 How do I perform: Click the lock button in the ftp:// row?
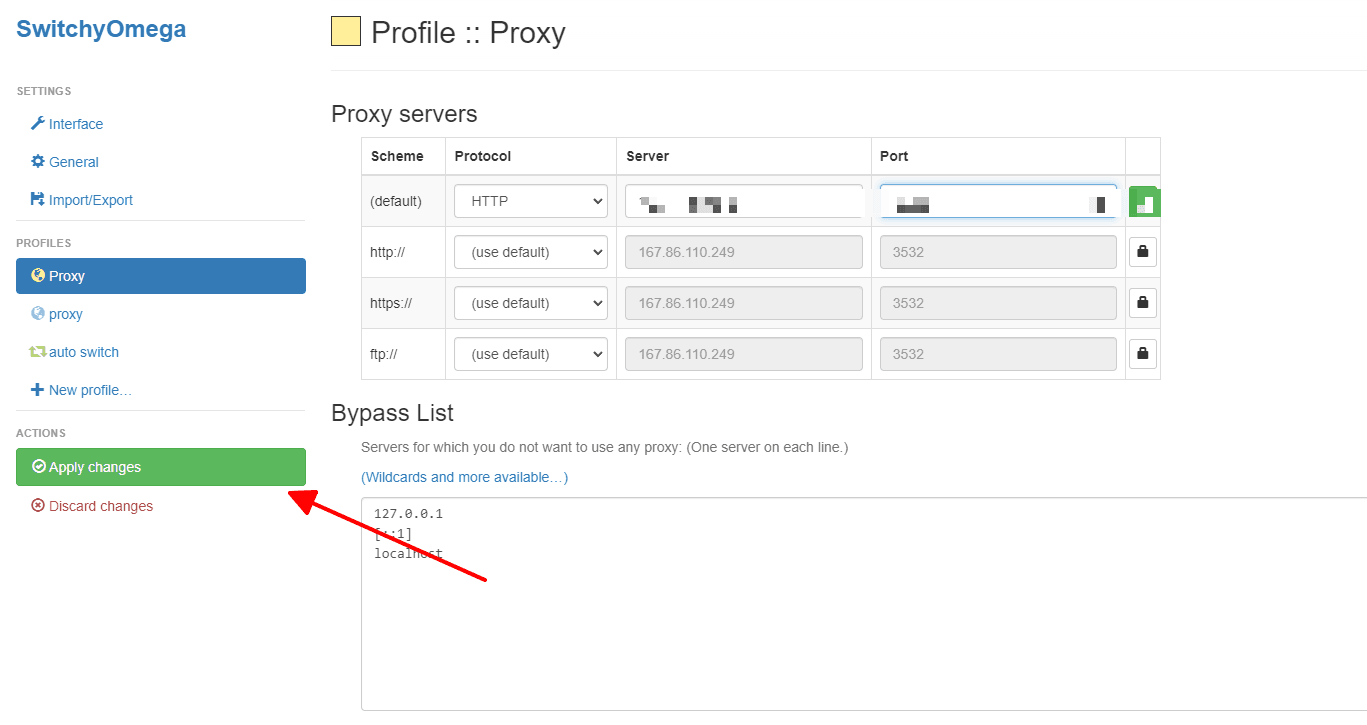(1143, 354)
